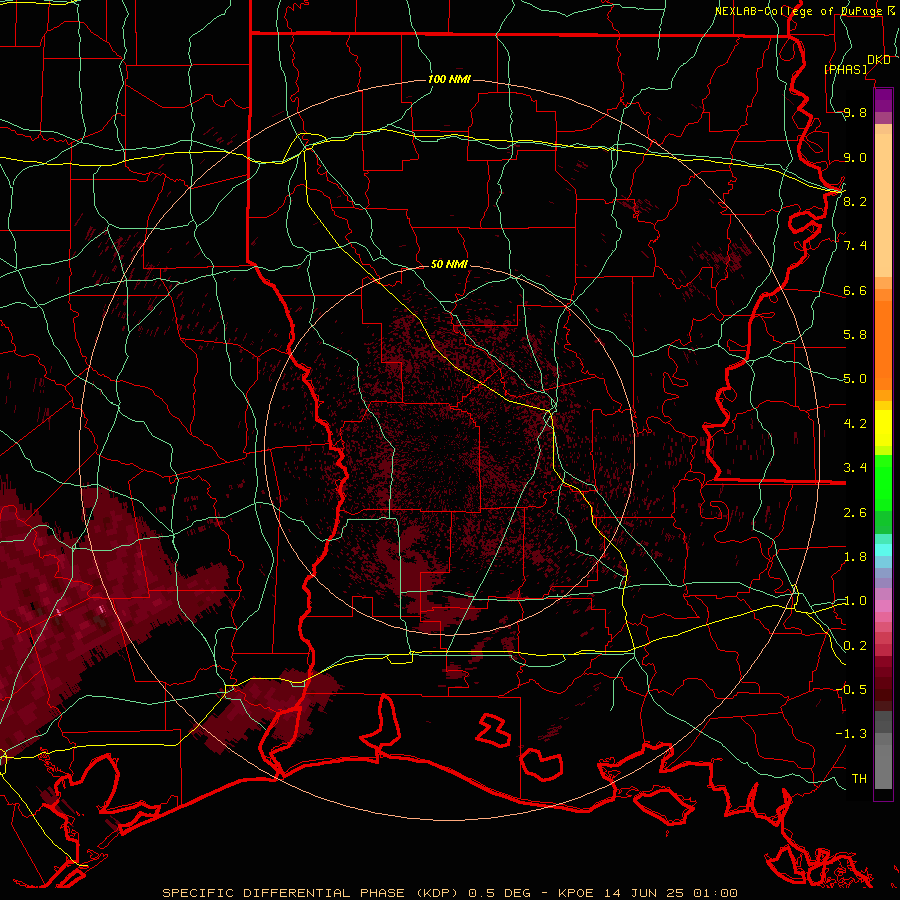Click the NEXLAB-College of DuPage label
The height and width of the screenshot is (900, 900).
click(x=798, y=11)
